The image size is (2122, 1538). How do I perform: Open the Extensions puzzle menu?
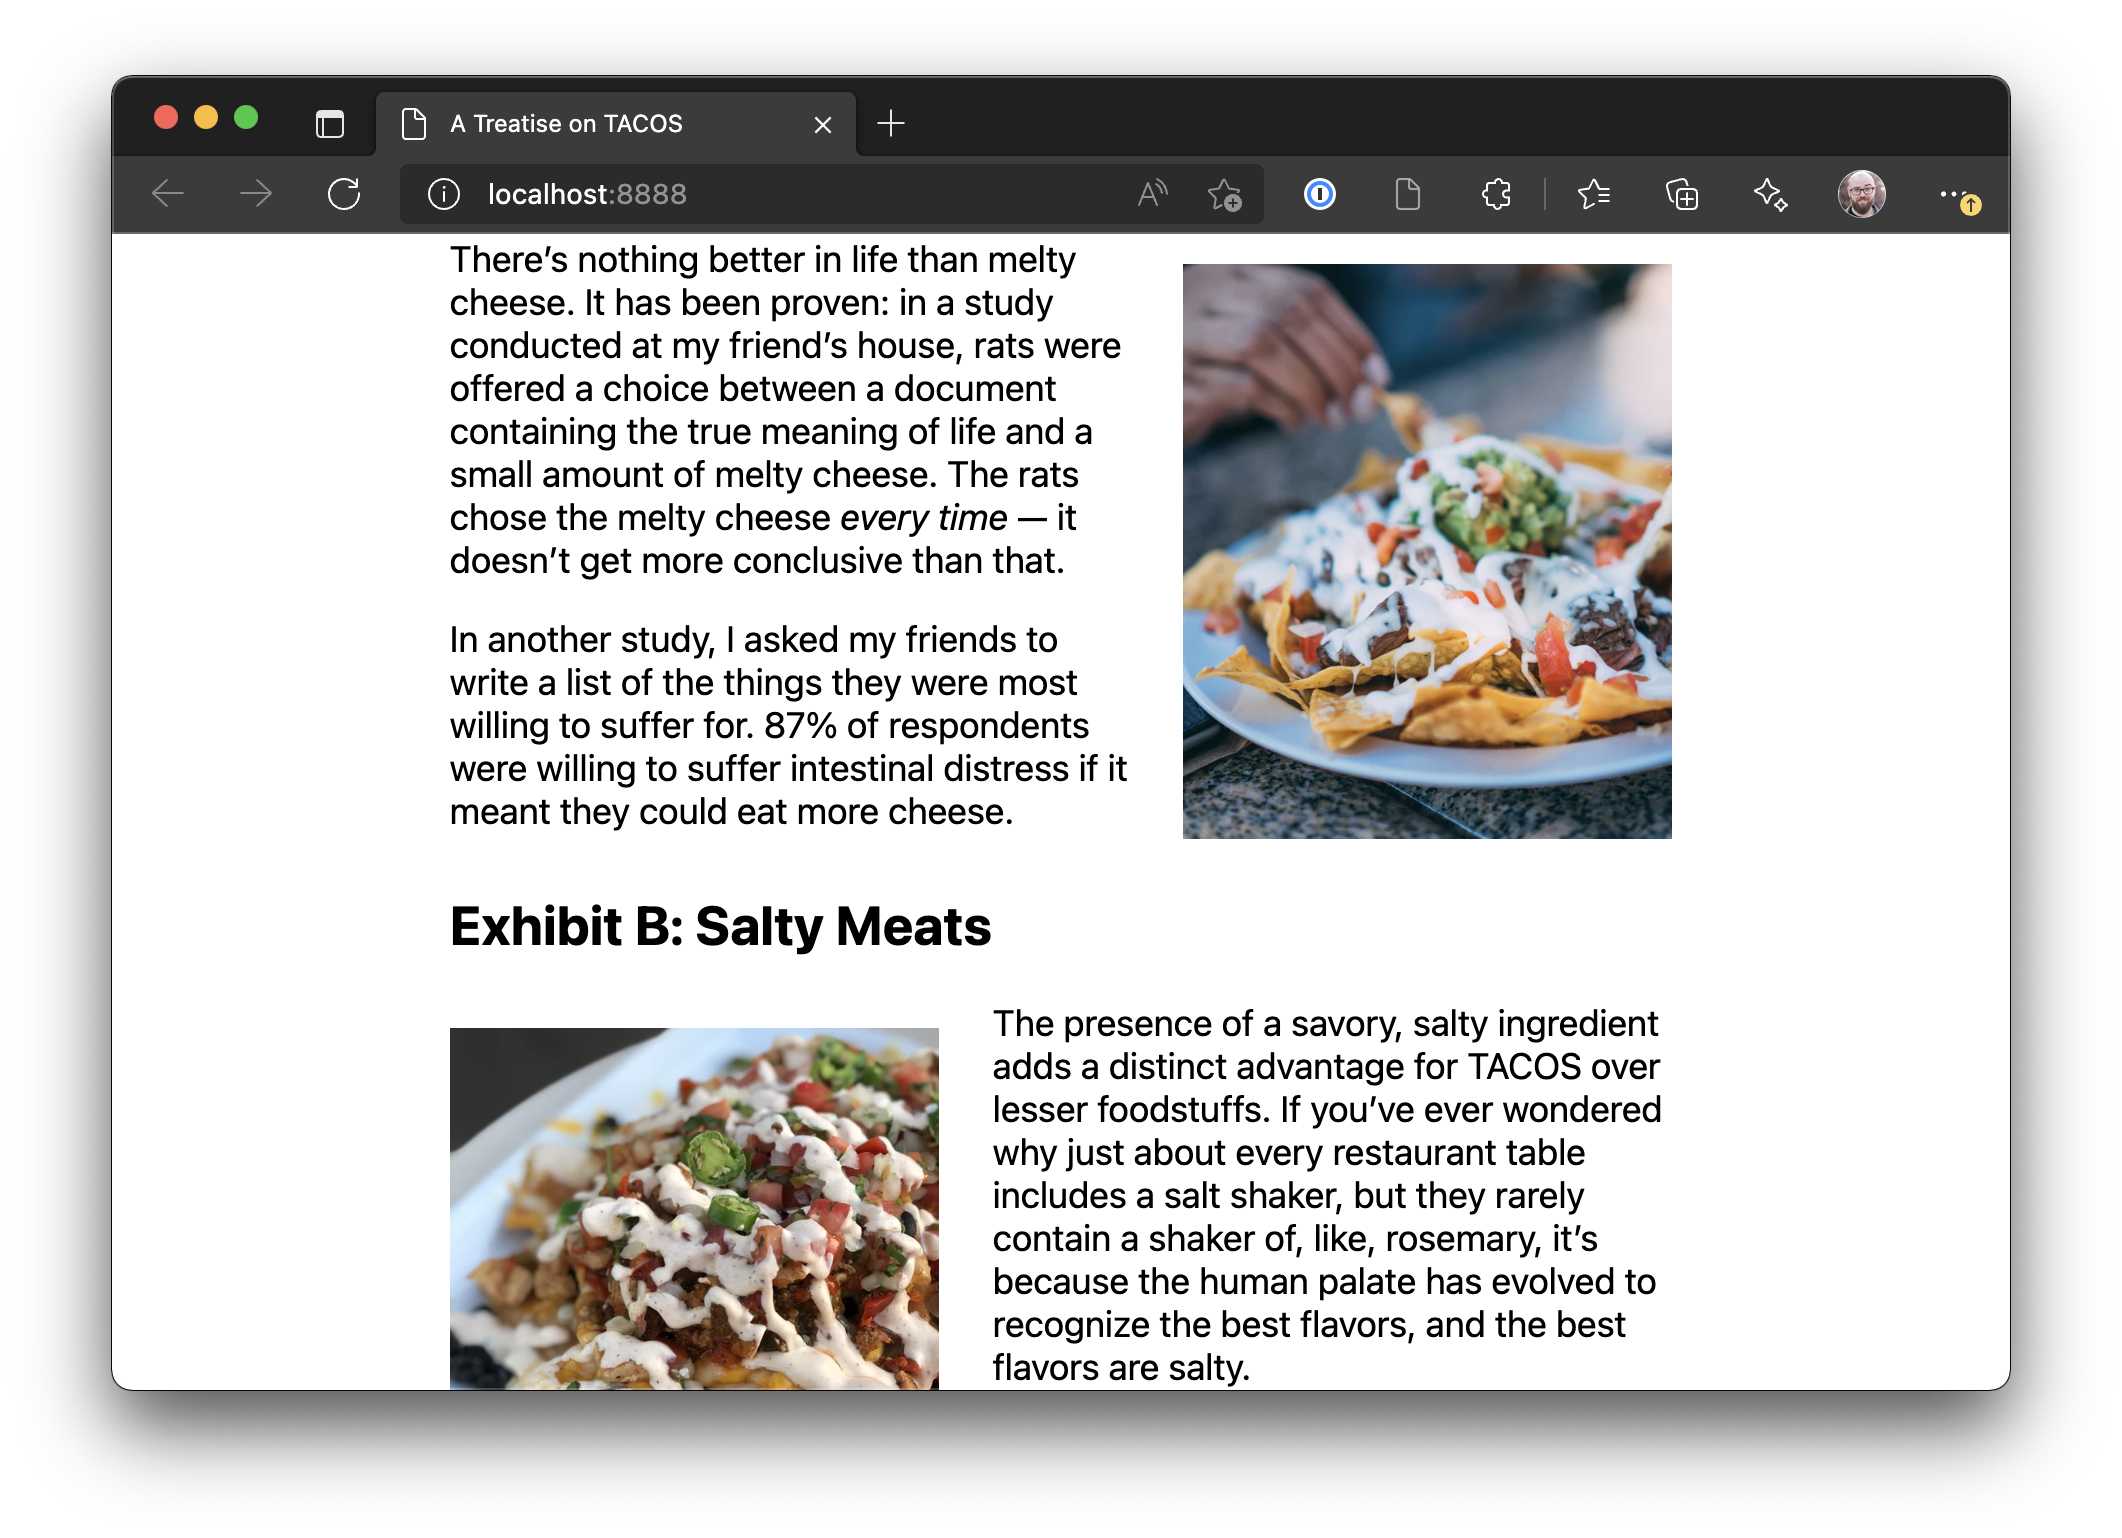pyautogui.click(x=1495, y=193)
